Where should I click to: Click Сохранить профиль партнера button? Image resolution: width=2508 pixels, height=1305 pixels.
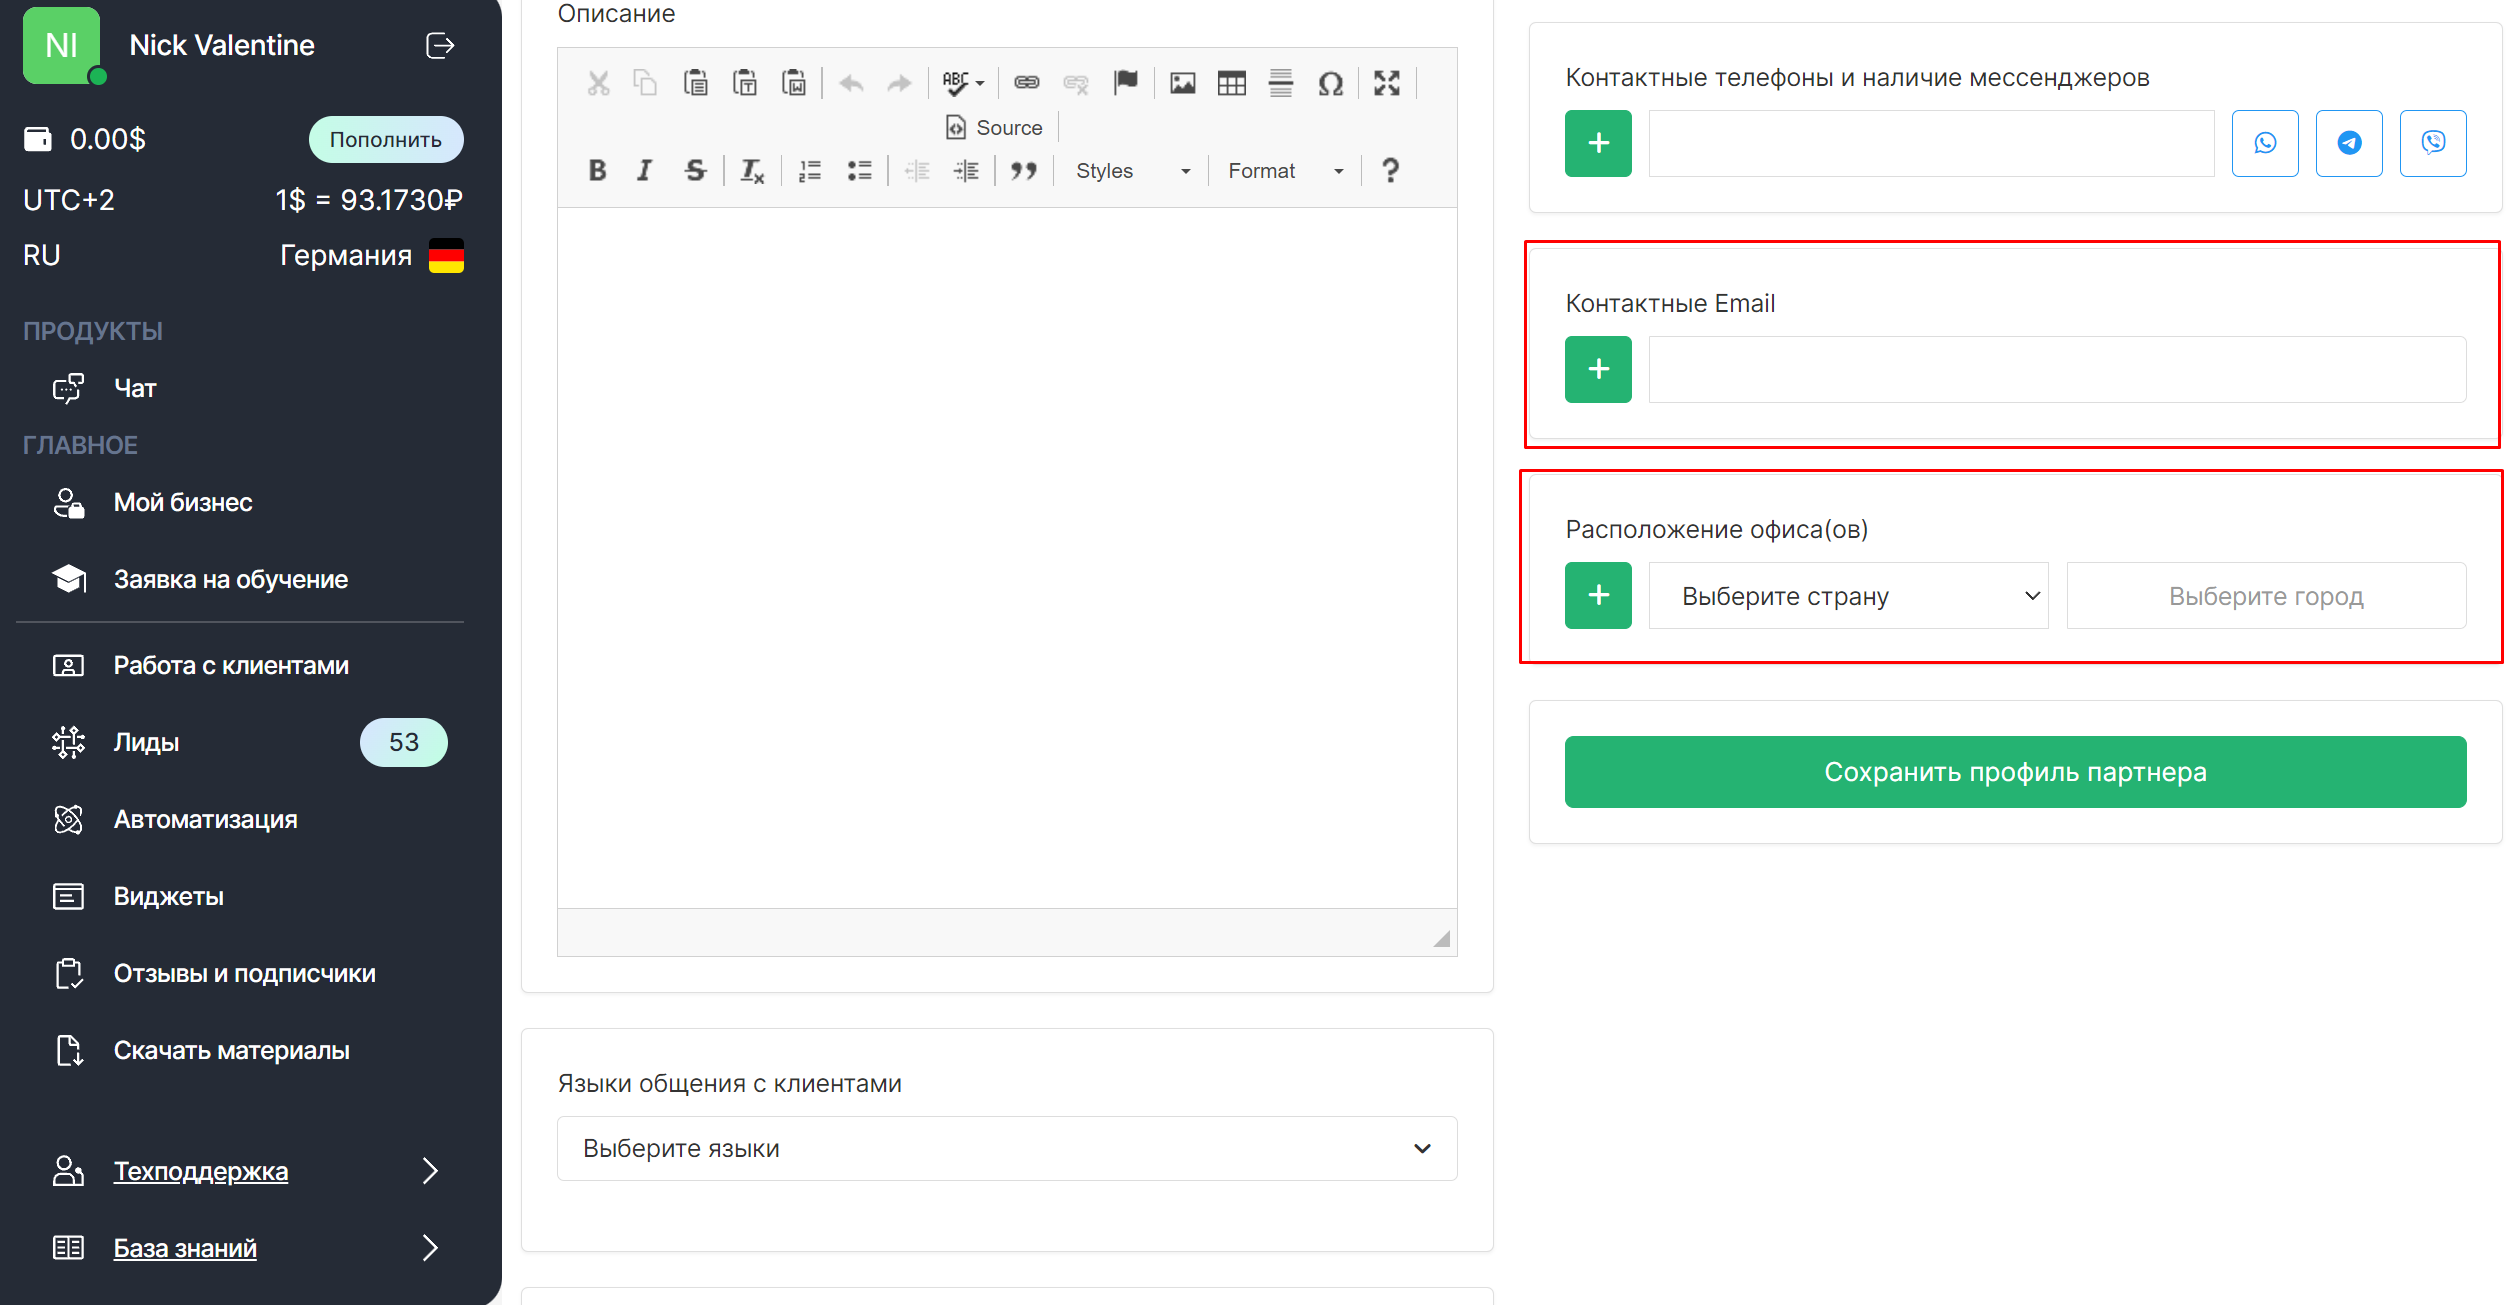pyautogui.click(x=2015, y=772)
